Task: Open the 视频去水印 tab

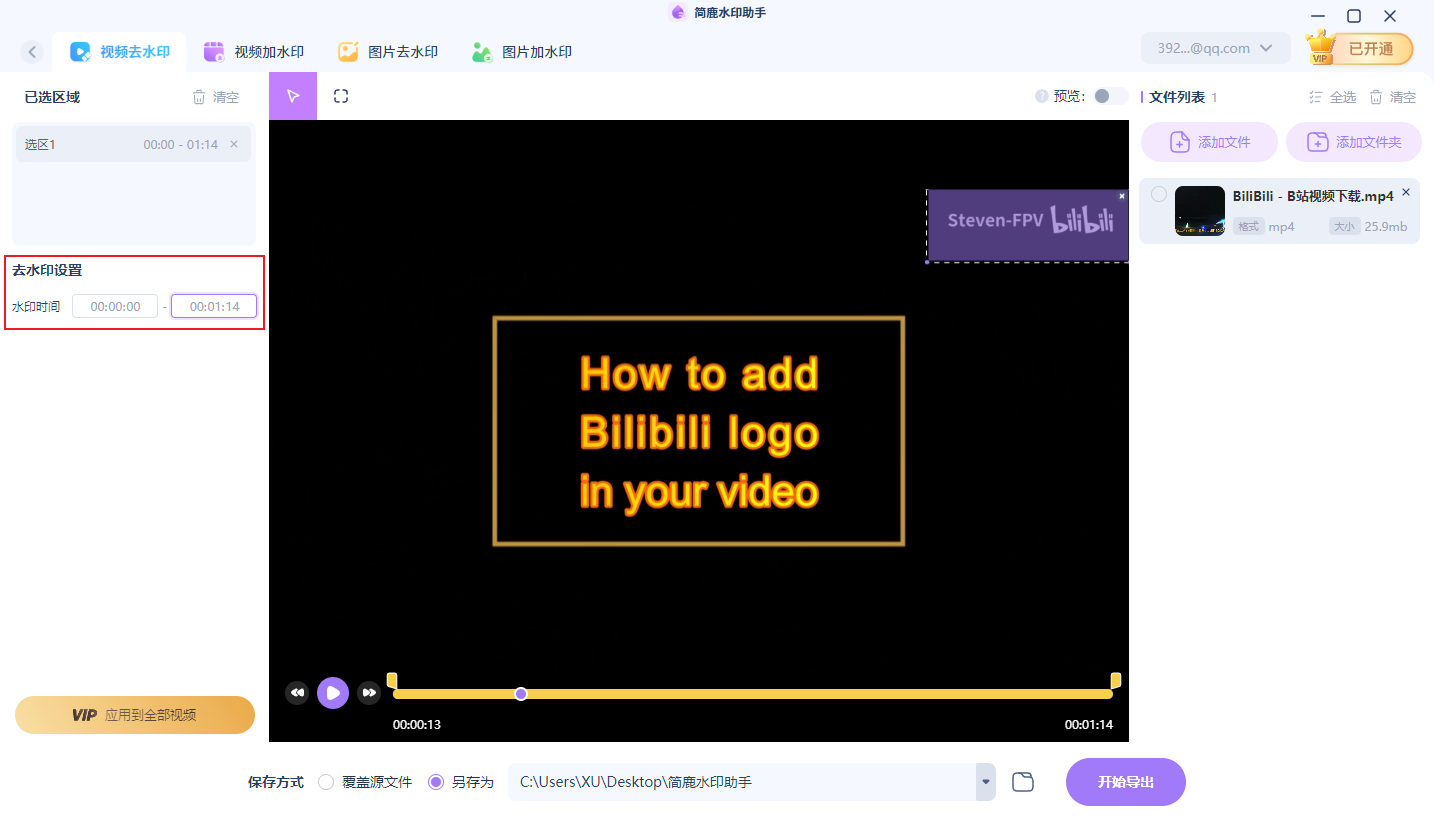Action: coord(120,52)
